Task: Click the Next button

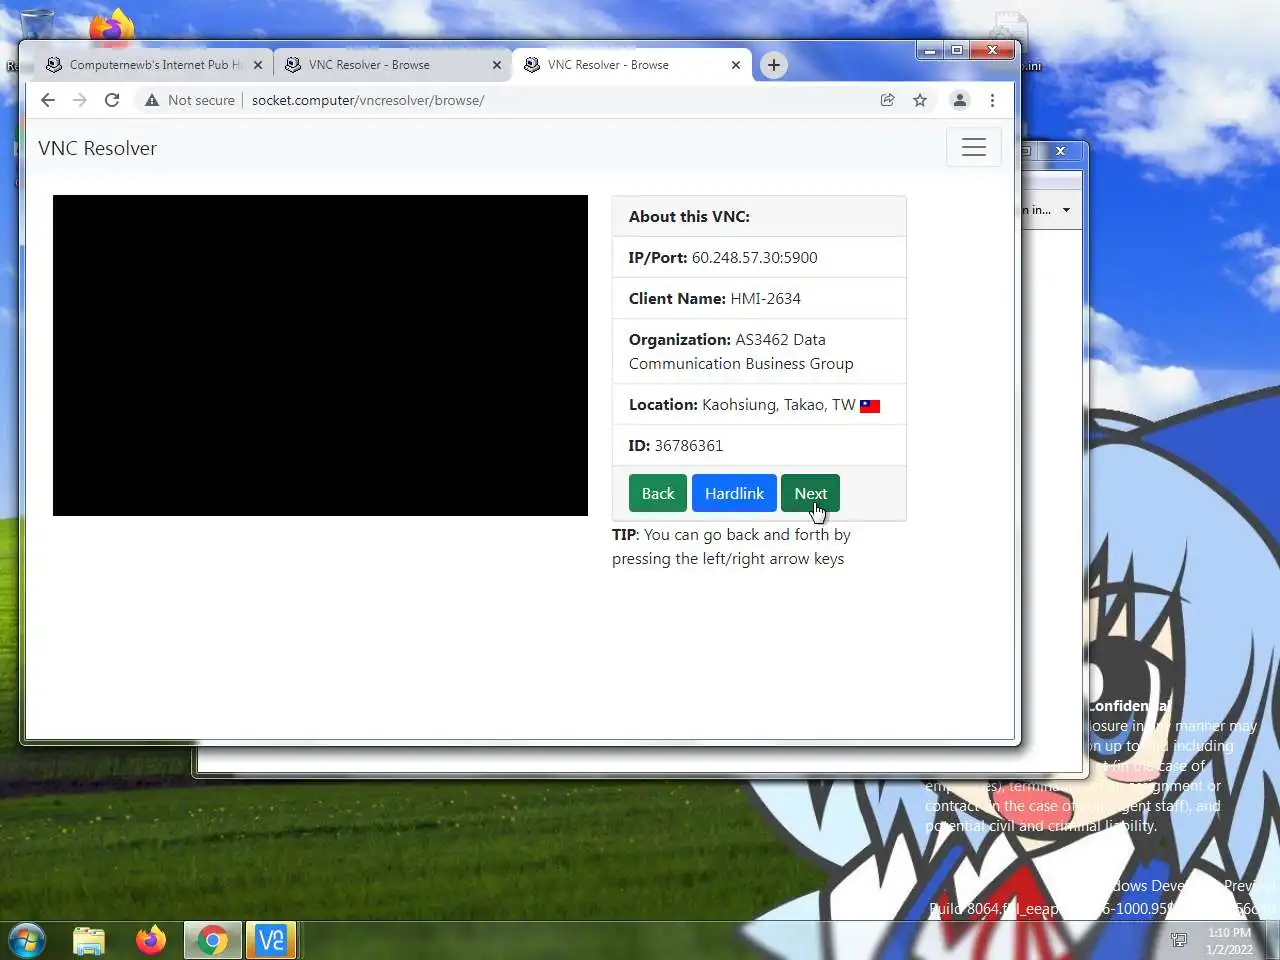Action: tap(810, 493)
